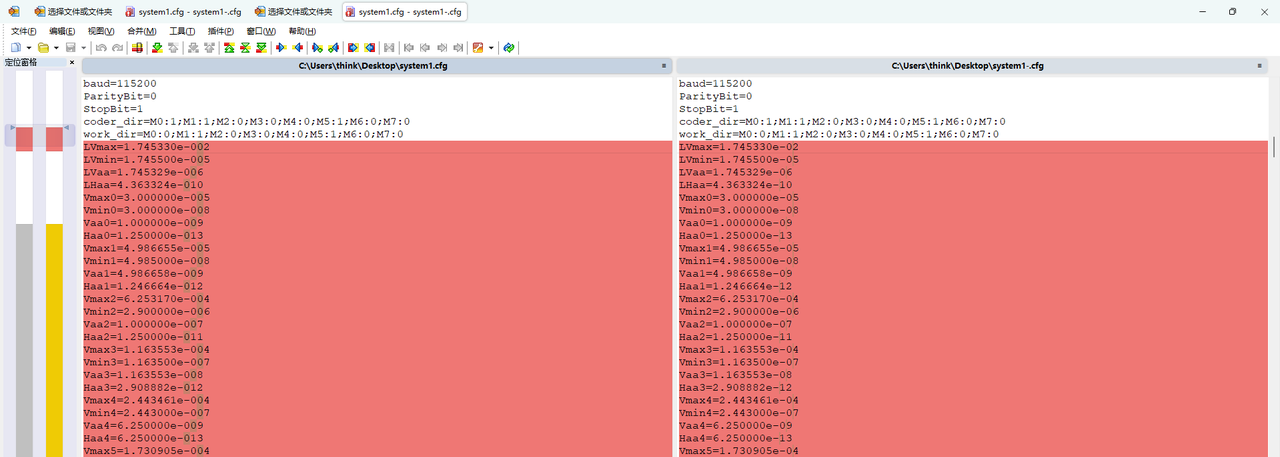Click the Undo toolbar icon
Viewport: 1280px width, 457px height.
click(x=101, y=47)
